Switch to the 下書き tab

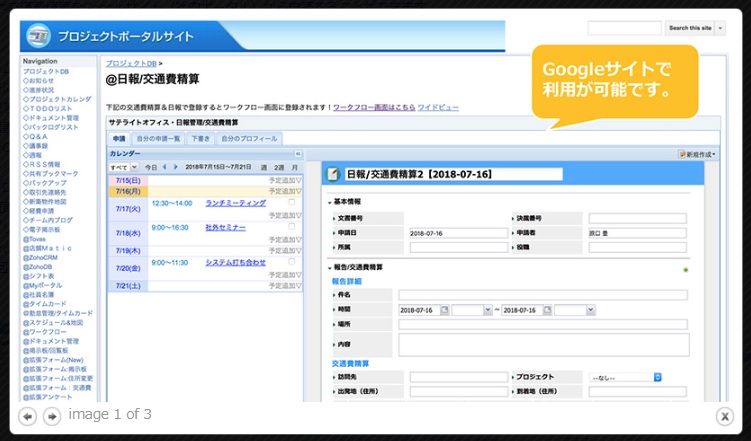201,139
